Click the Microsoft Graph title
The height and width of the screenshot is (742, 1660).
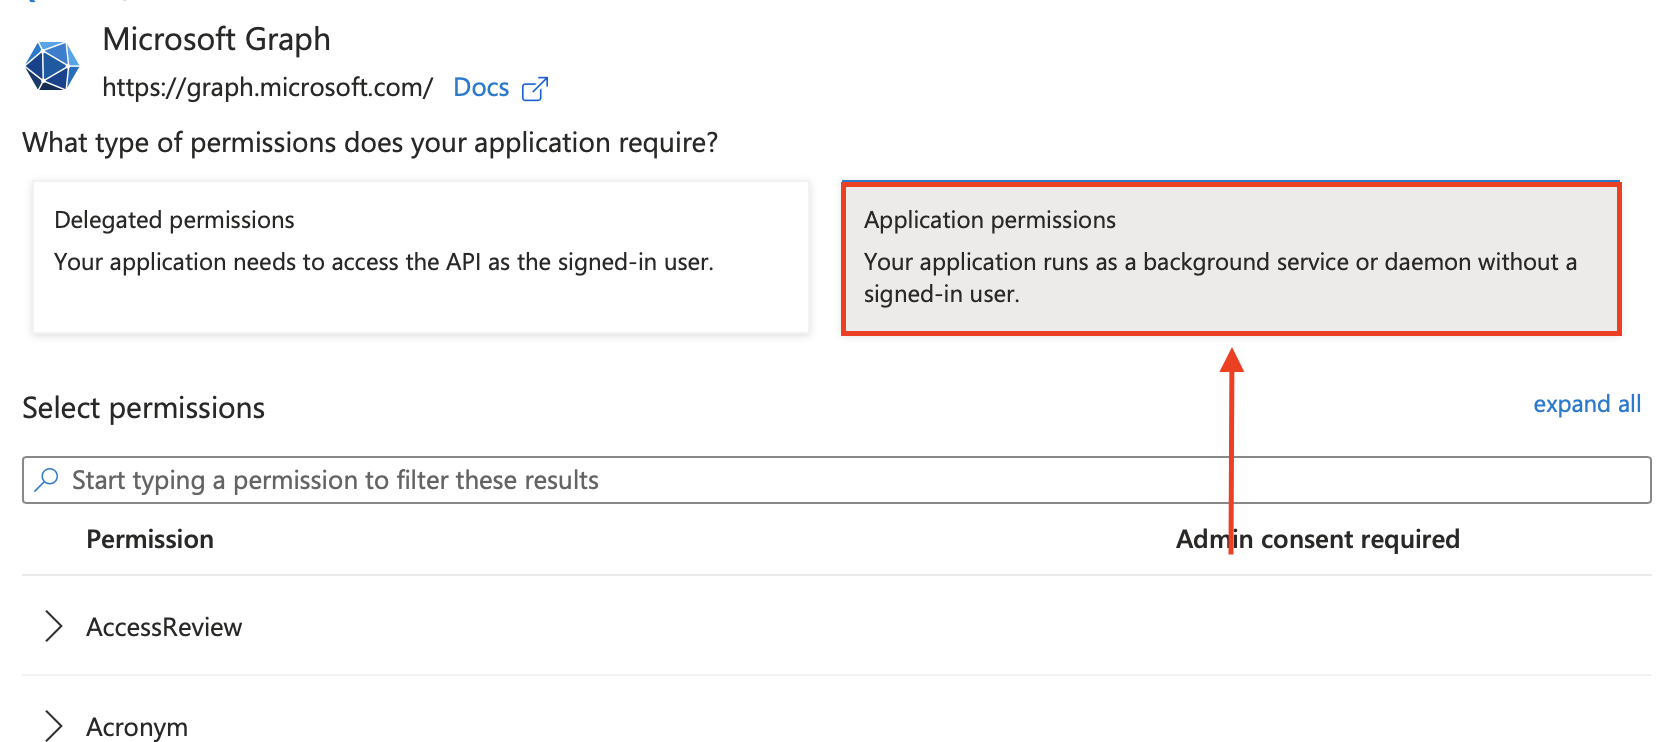(216, 39)
